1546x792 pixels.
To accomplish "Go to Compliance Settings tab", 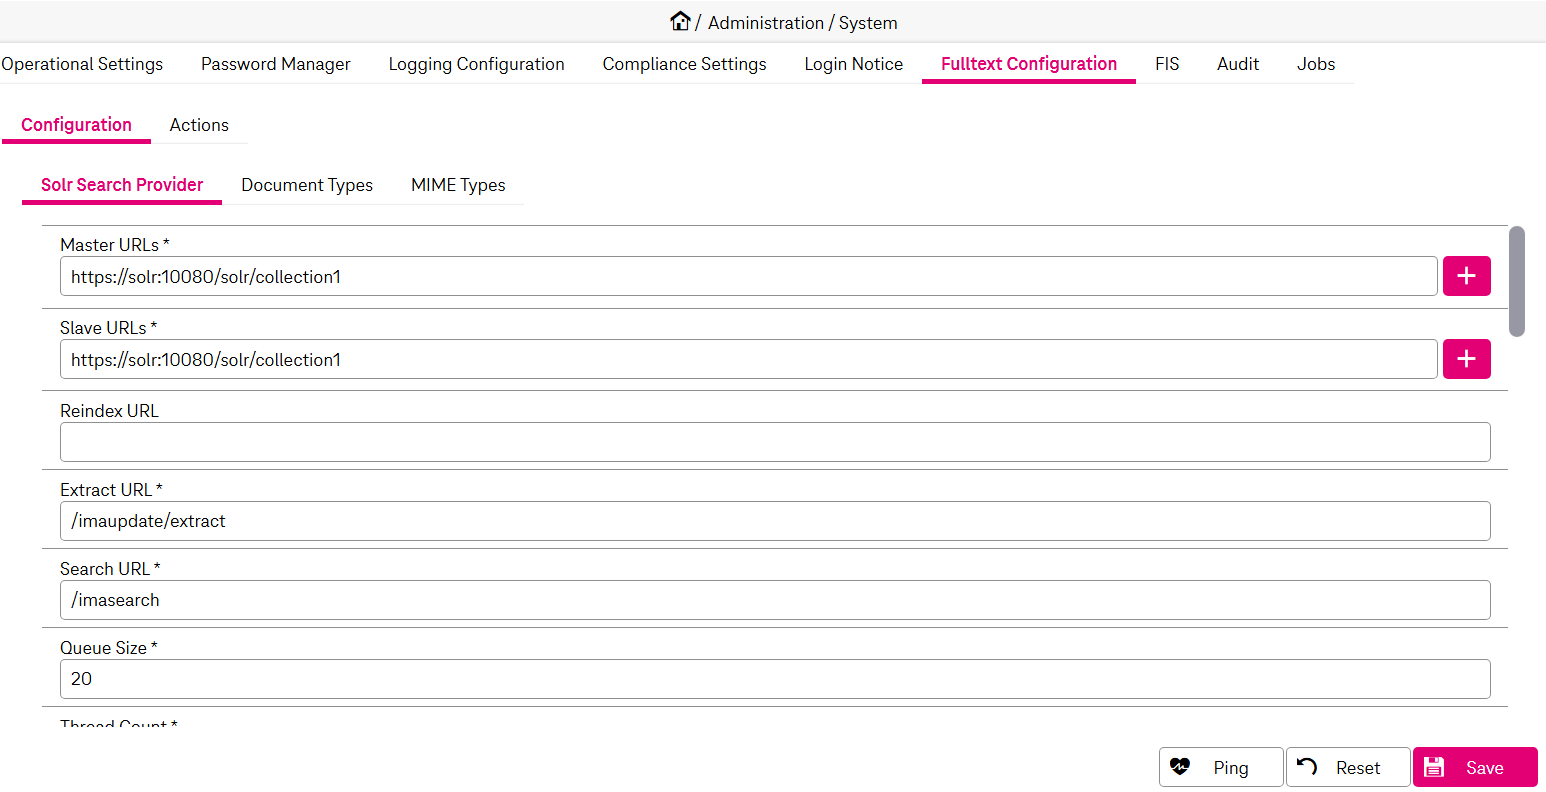I will [684, 64].
